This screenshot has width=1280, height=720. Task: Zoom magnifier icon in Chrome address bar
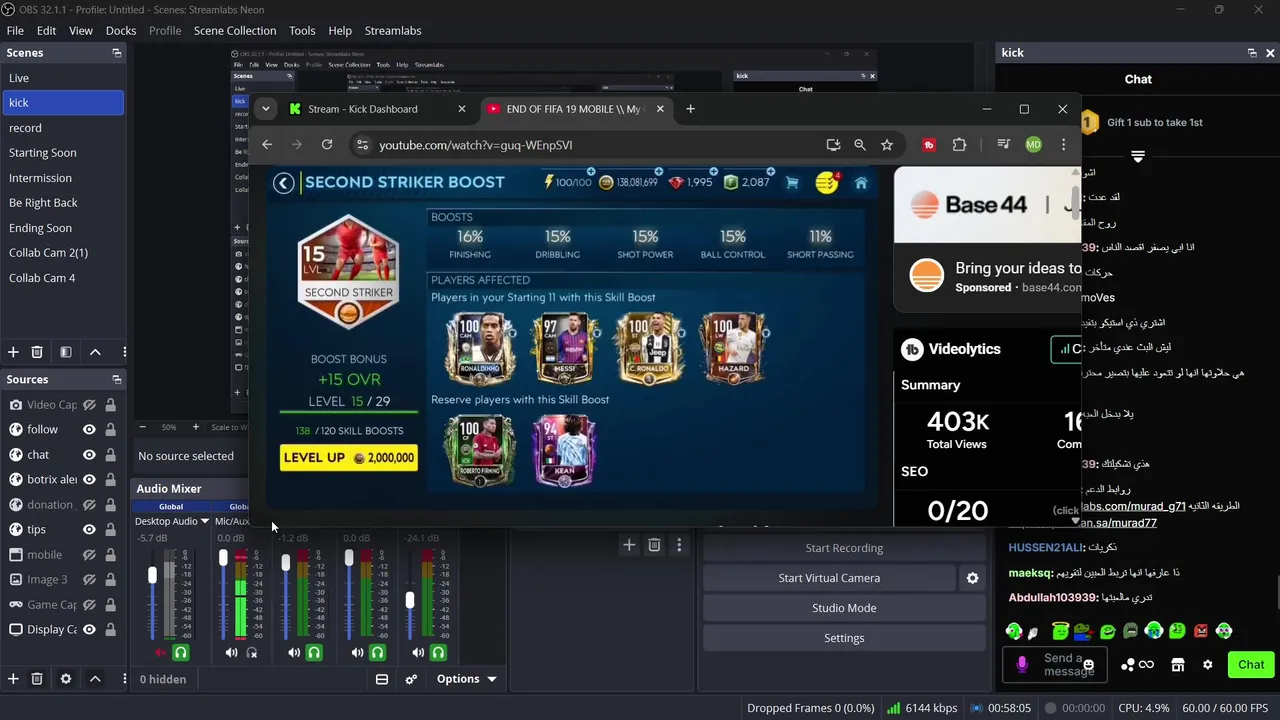coord(860,145)
